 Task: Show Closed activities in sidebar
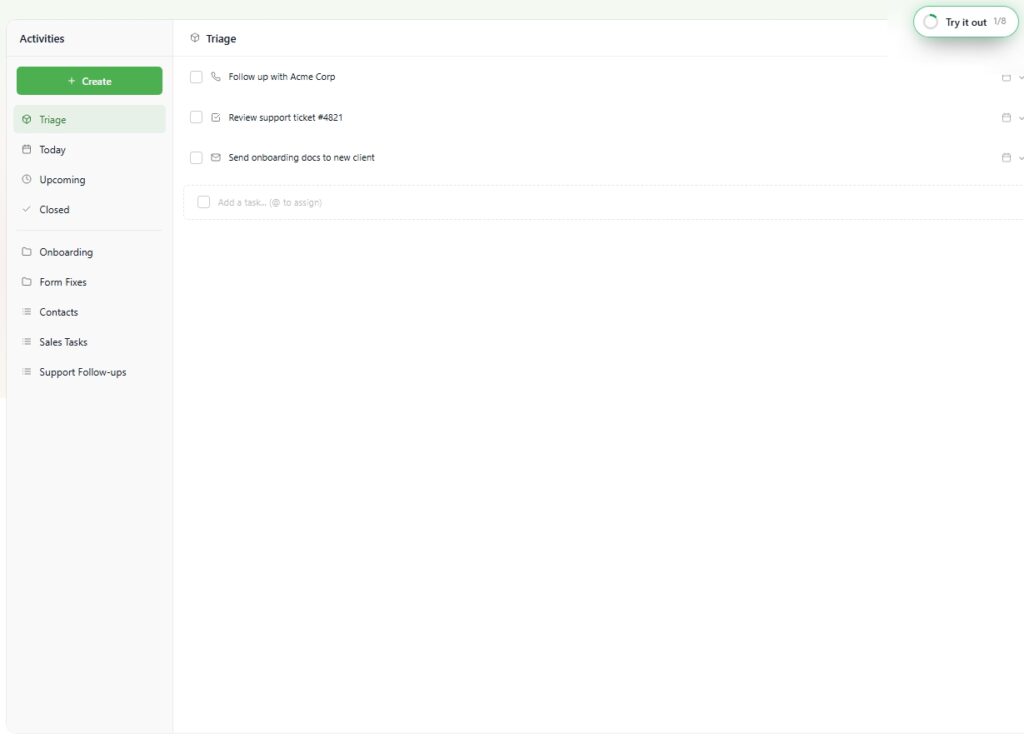(89, 210)
